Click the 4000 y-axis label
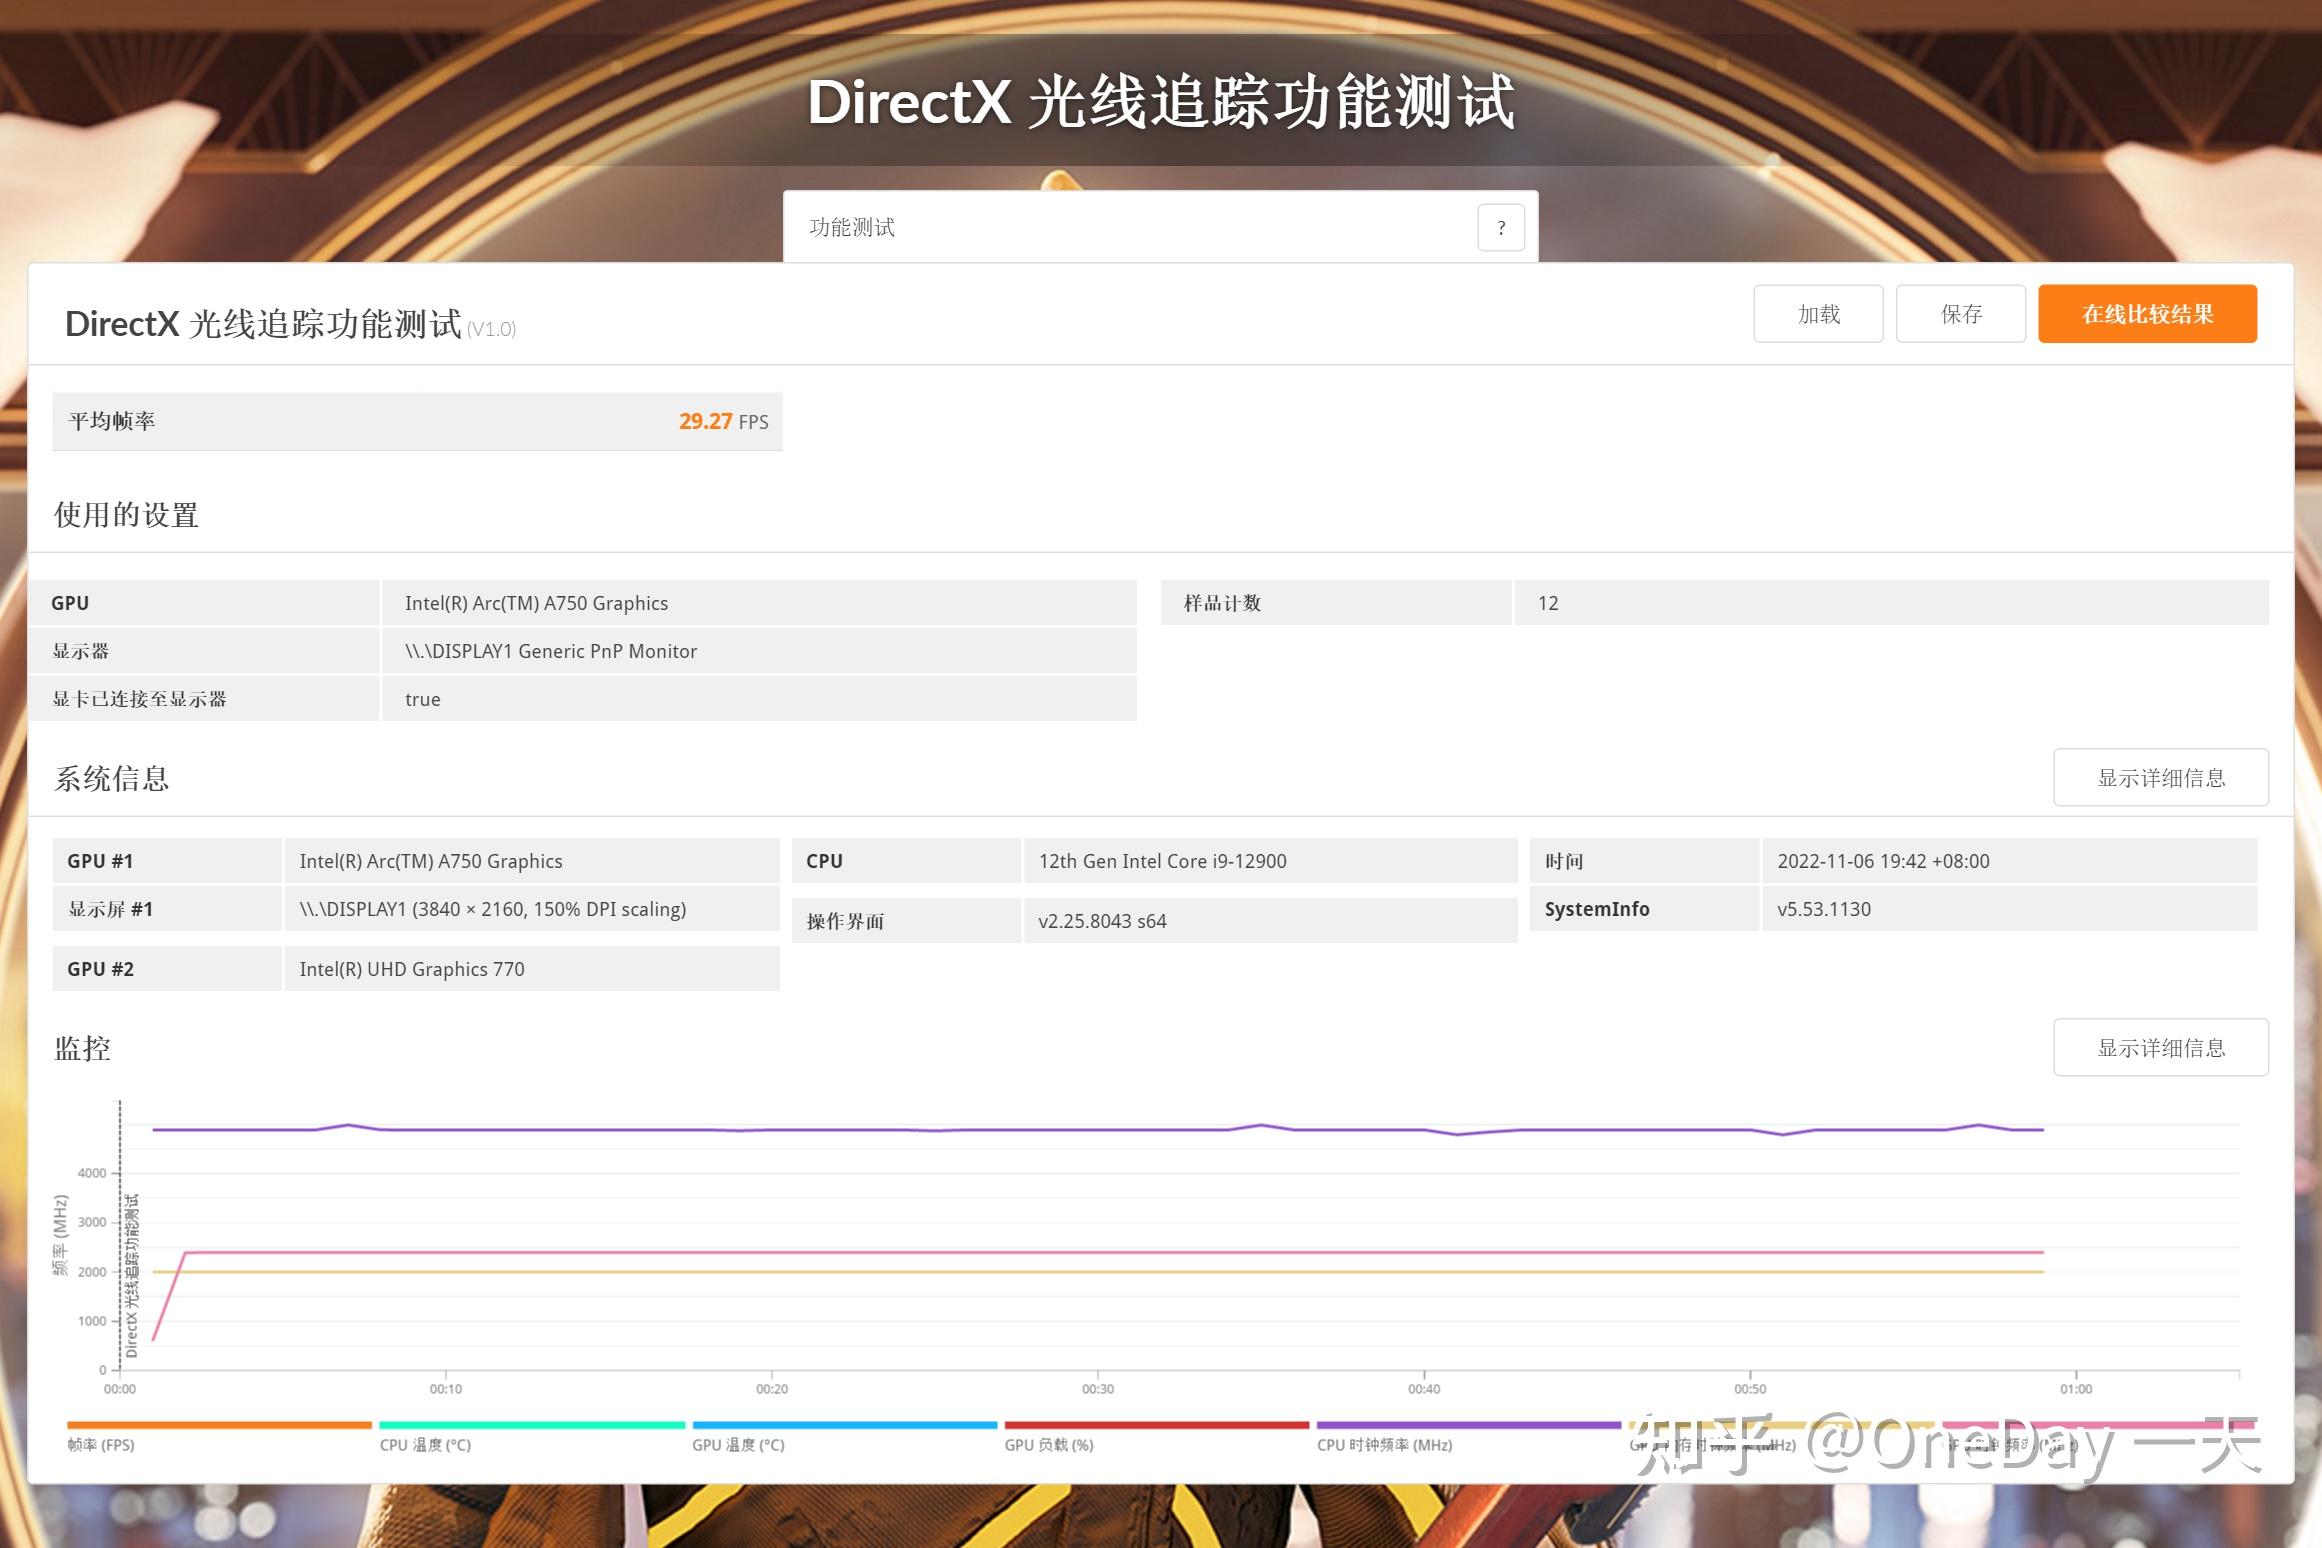 [92, 1173]
